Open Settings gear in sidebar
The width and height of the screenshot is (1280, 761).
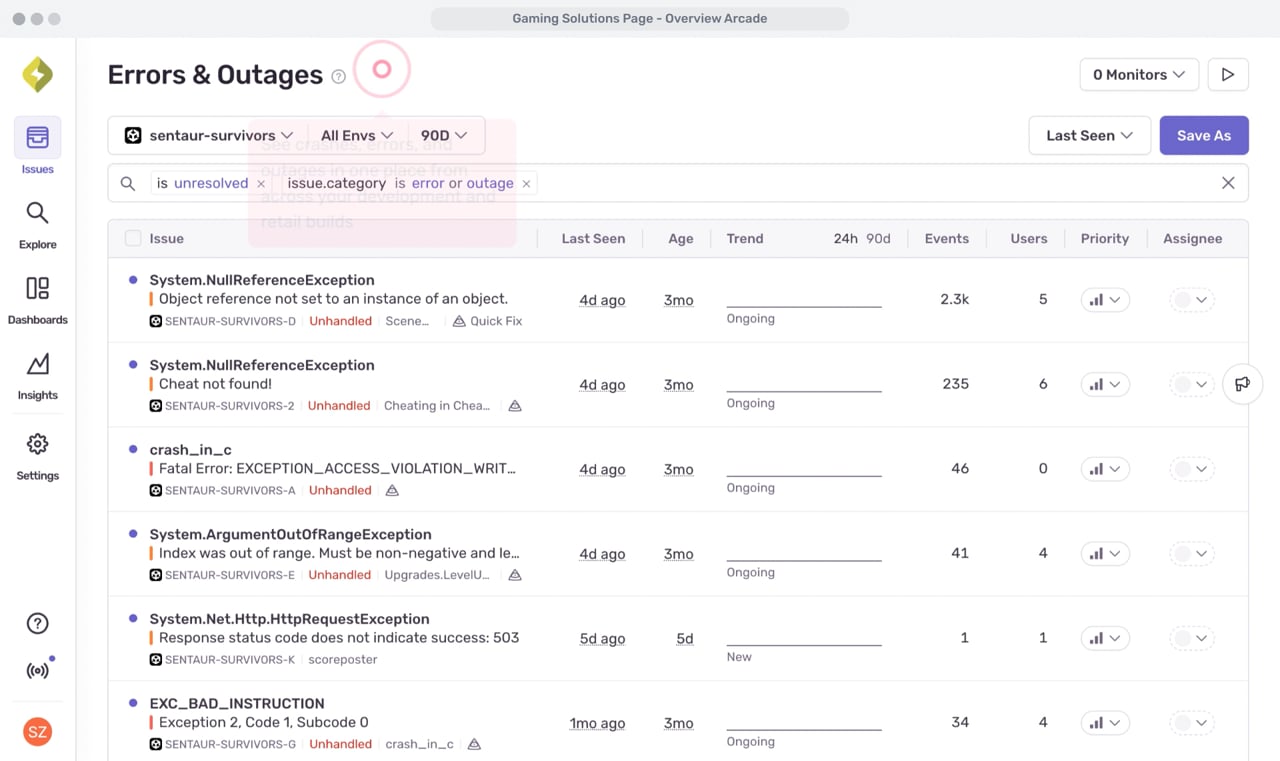(37, 444)
